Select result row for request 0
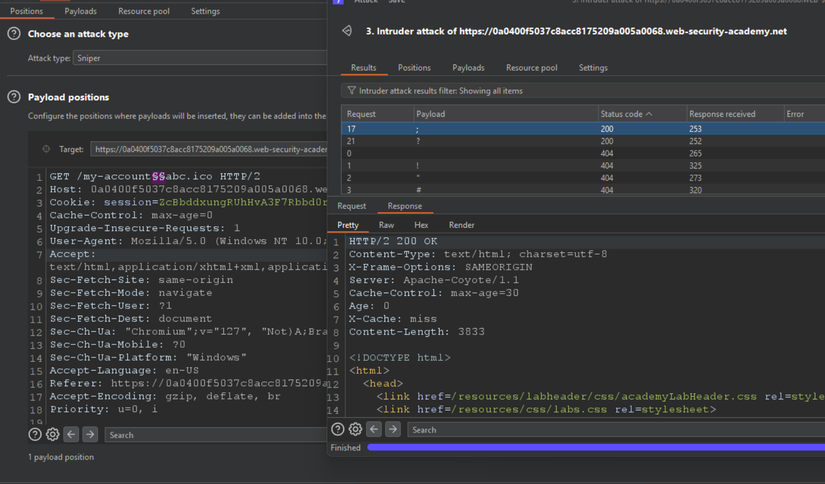 click(583, 154)
